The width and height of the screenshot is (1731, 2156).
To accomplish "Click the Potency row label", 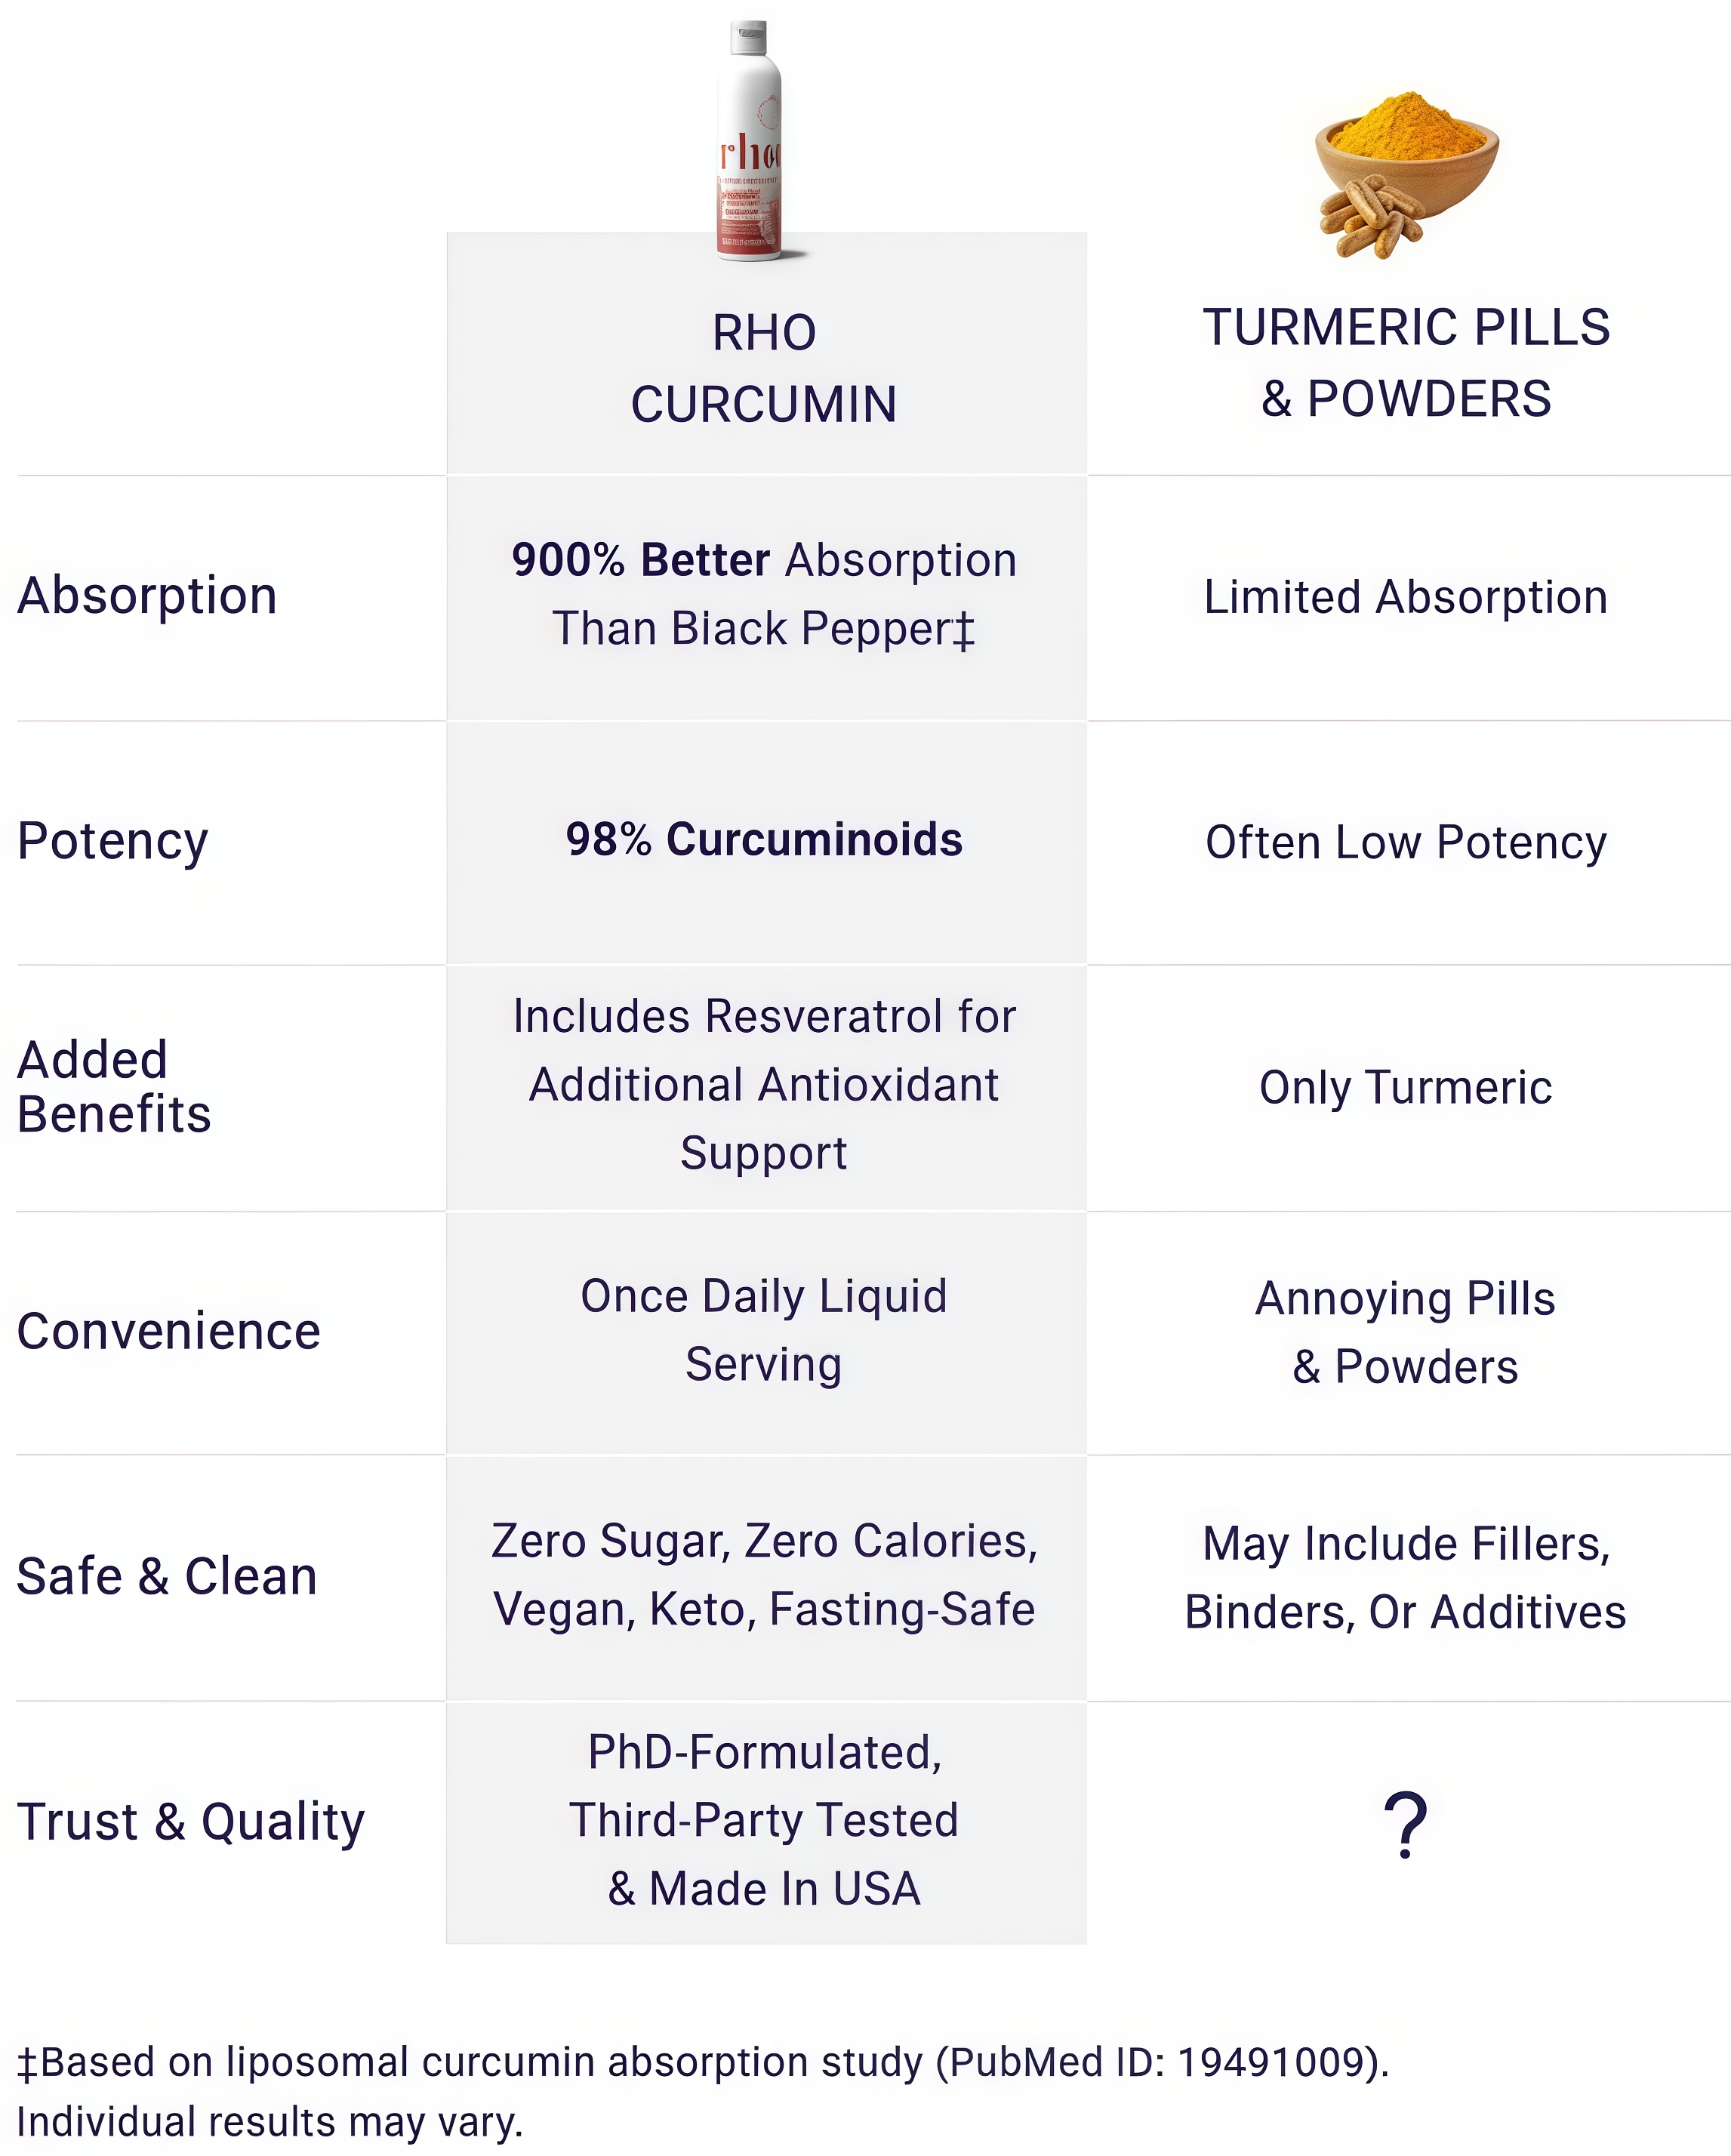I will (113, 841).
